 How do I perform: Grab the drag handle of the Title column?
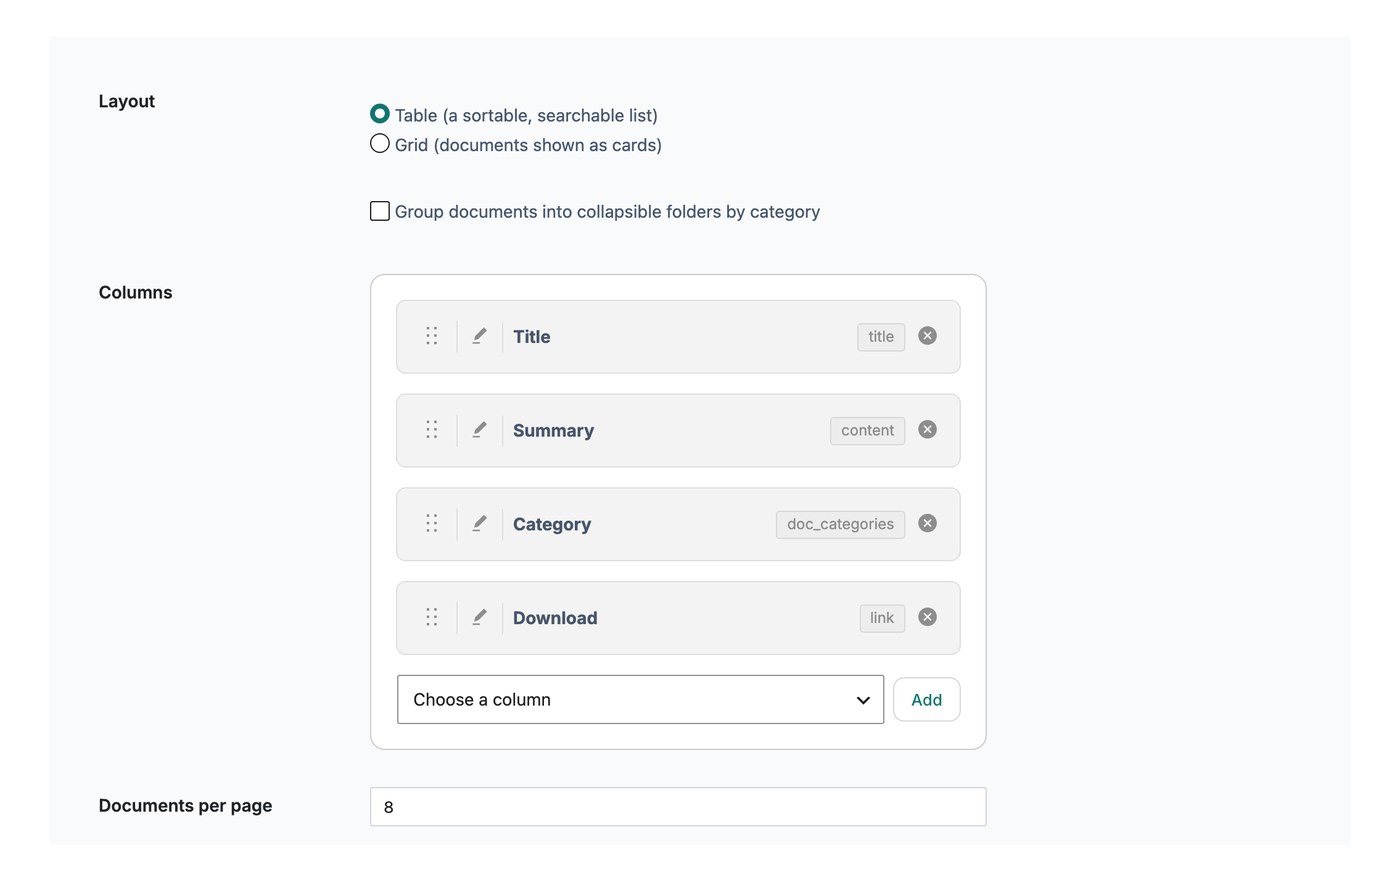click(431, 336)
